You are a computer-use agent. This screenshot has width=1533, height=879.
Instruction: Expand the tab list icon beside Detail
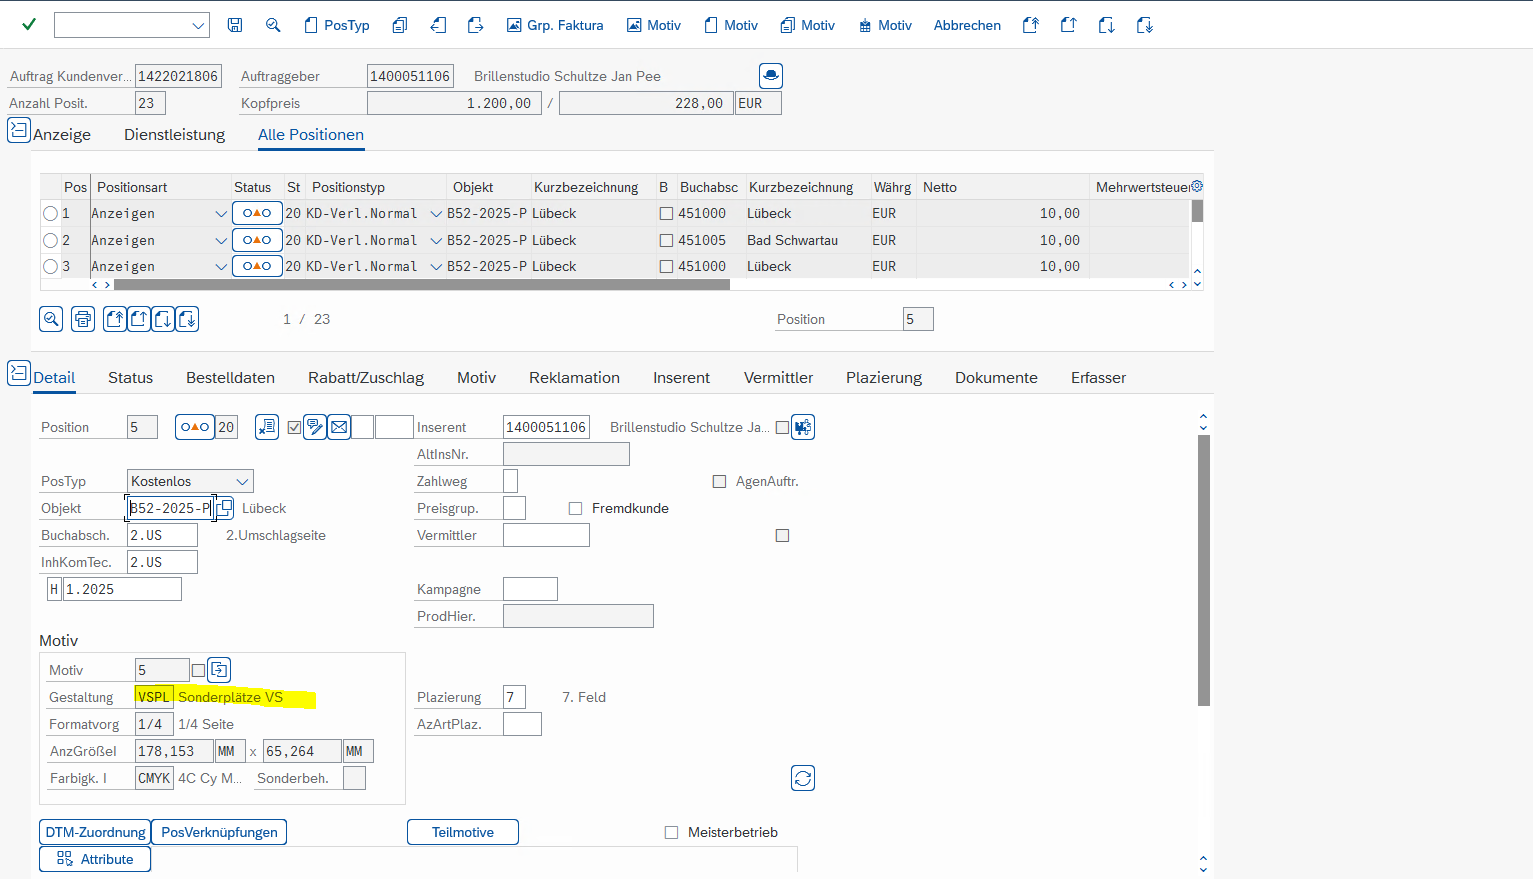click(x=19, y=373)
